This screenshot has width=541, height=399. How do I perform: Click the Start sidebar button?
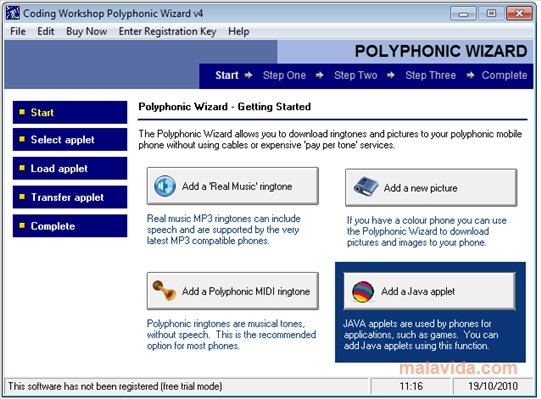pyautogui.click(x=70, y=112)
